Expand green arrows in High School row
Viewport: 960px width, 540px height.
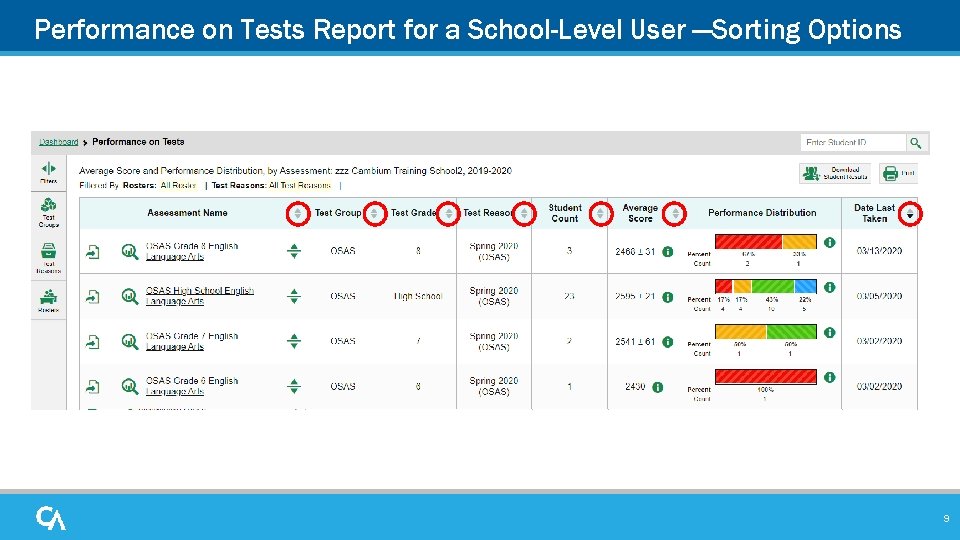pos(294,296)
